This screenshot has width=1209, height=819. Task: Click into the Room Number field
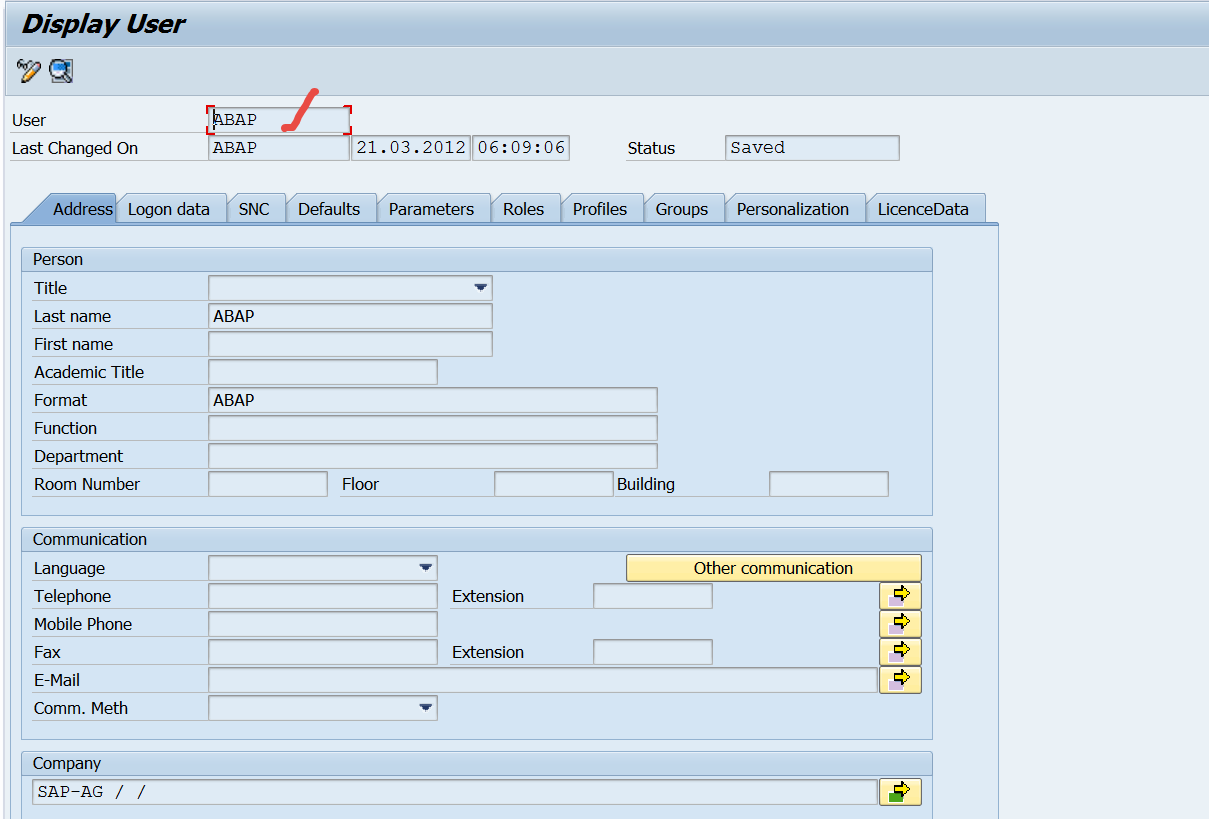click(267, 483)
